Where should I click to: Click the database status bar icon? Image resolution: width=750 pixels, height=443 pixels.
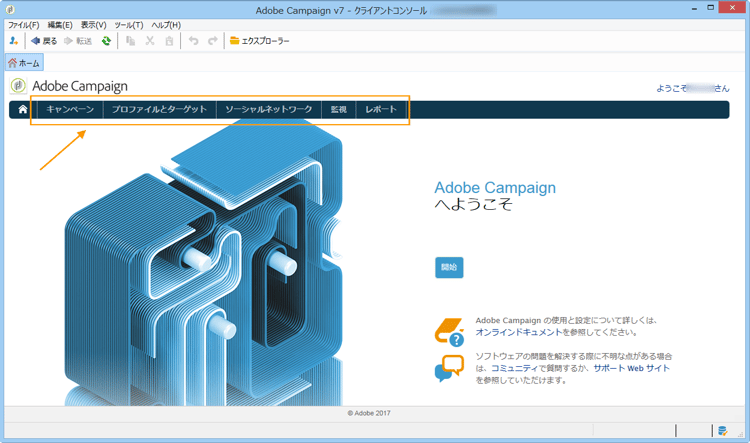[x=723, y=431]
